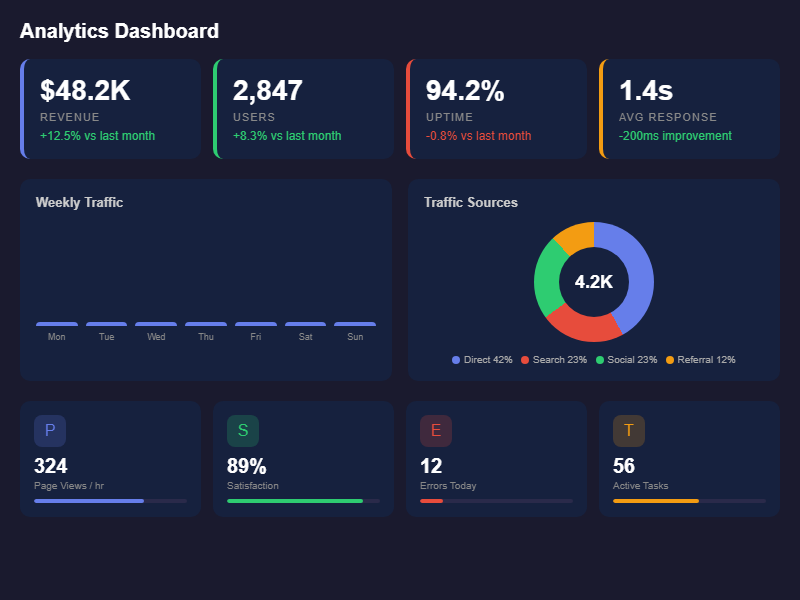This screenshot has height=600, width=800.
Task: Click the Sunday traffic bar
Action: click(355, 324)
